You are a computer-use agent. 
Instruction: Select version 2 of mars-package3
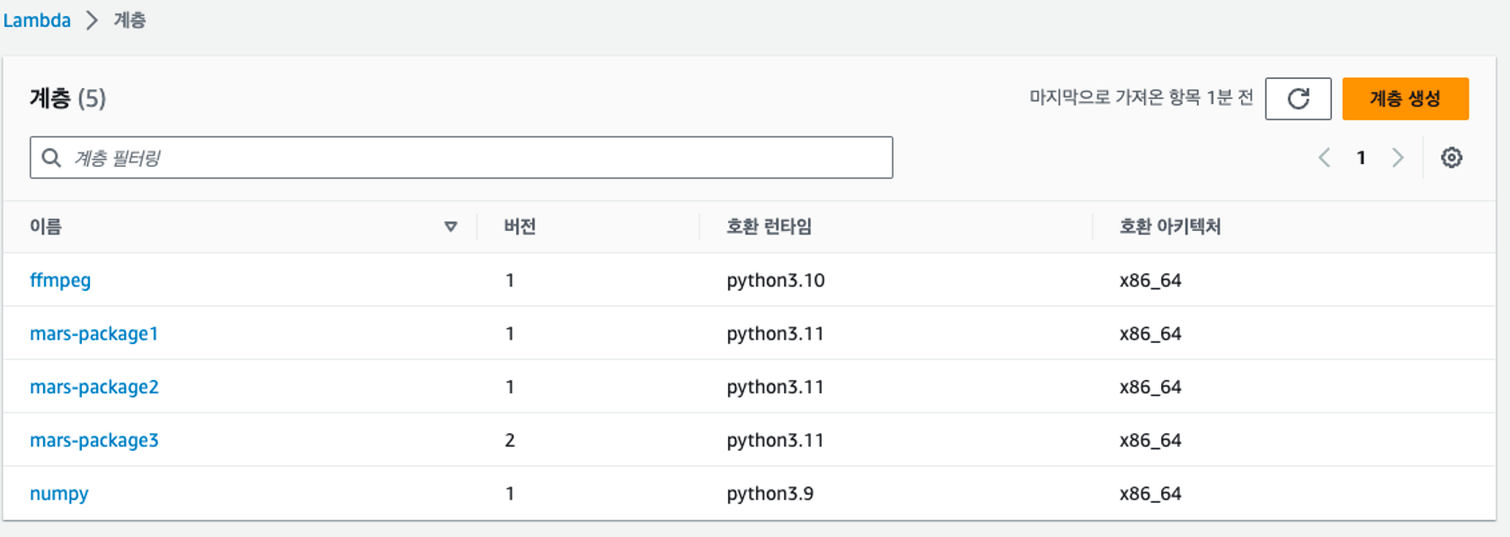pos(510,440)
